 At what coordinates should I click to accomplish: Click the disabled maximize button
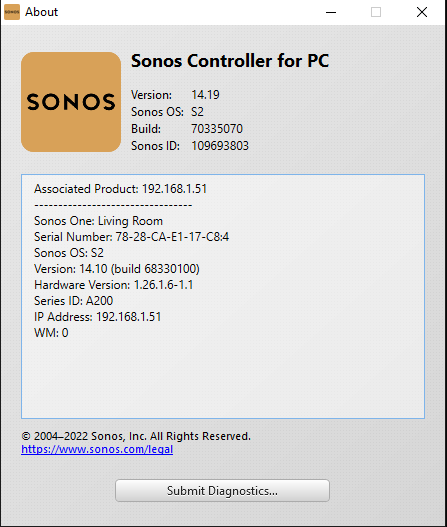(376, 12)
